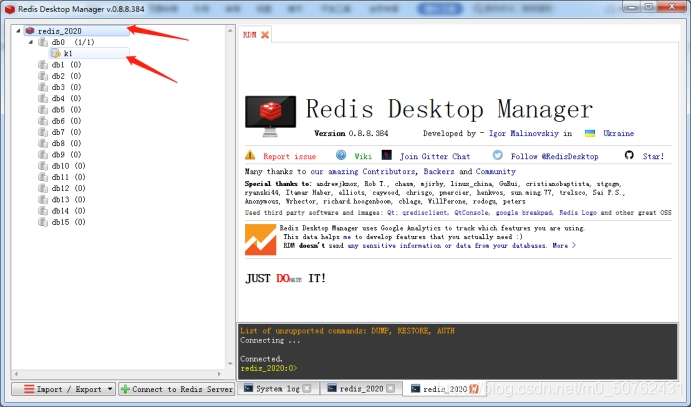Open the Community link
The width and height of the screenshot is (692, 407).
[x=496, y=171]
